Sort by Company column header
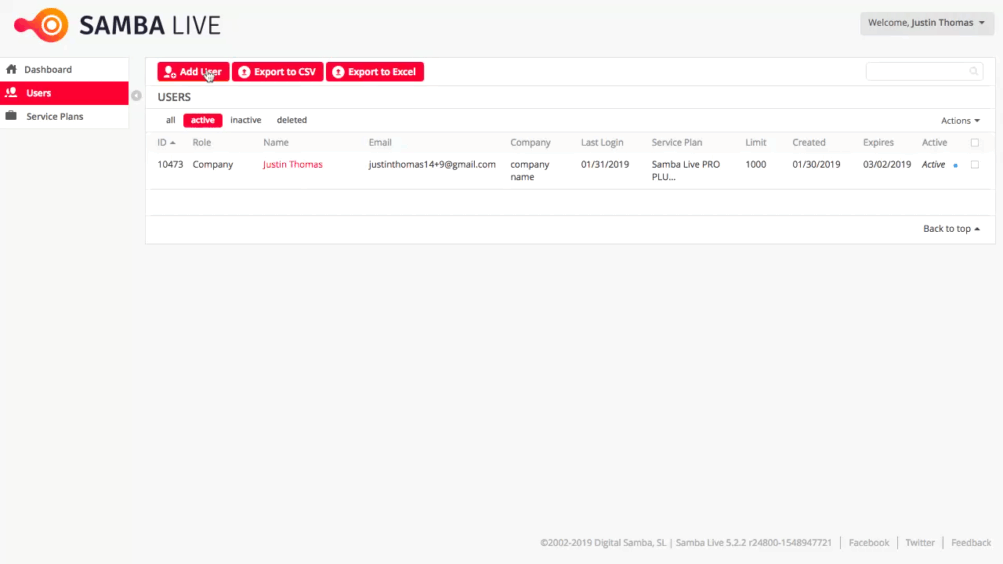Image resolution: width=1003 pixels, height=564 pixels. tap(530, 143)
